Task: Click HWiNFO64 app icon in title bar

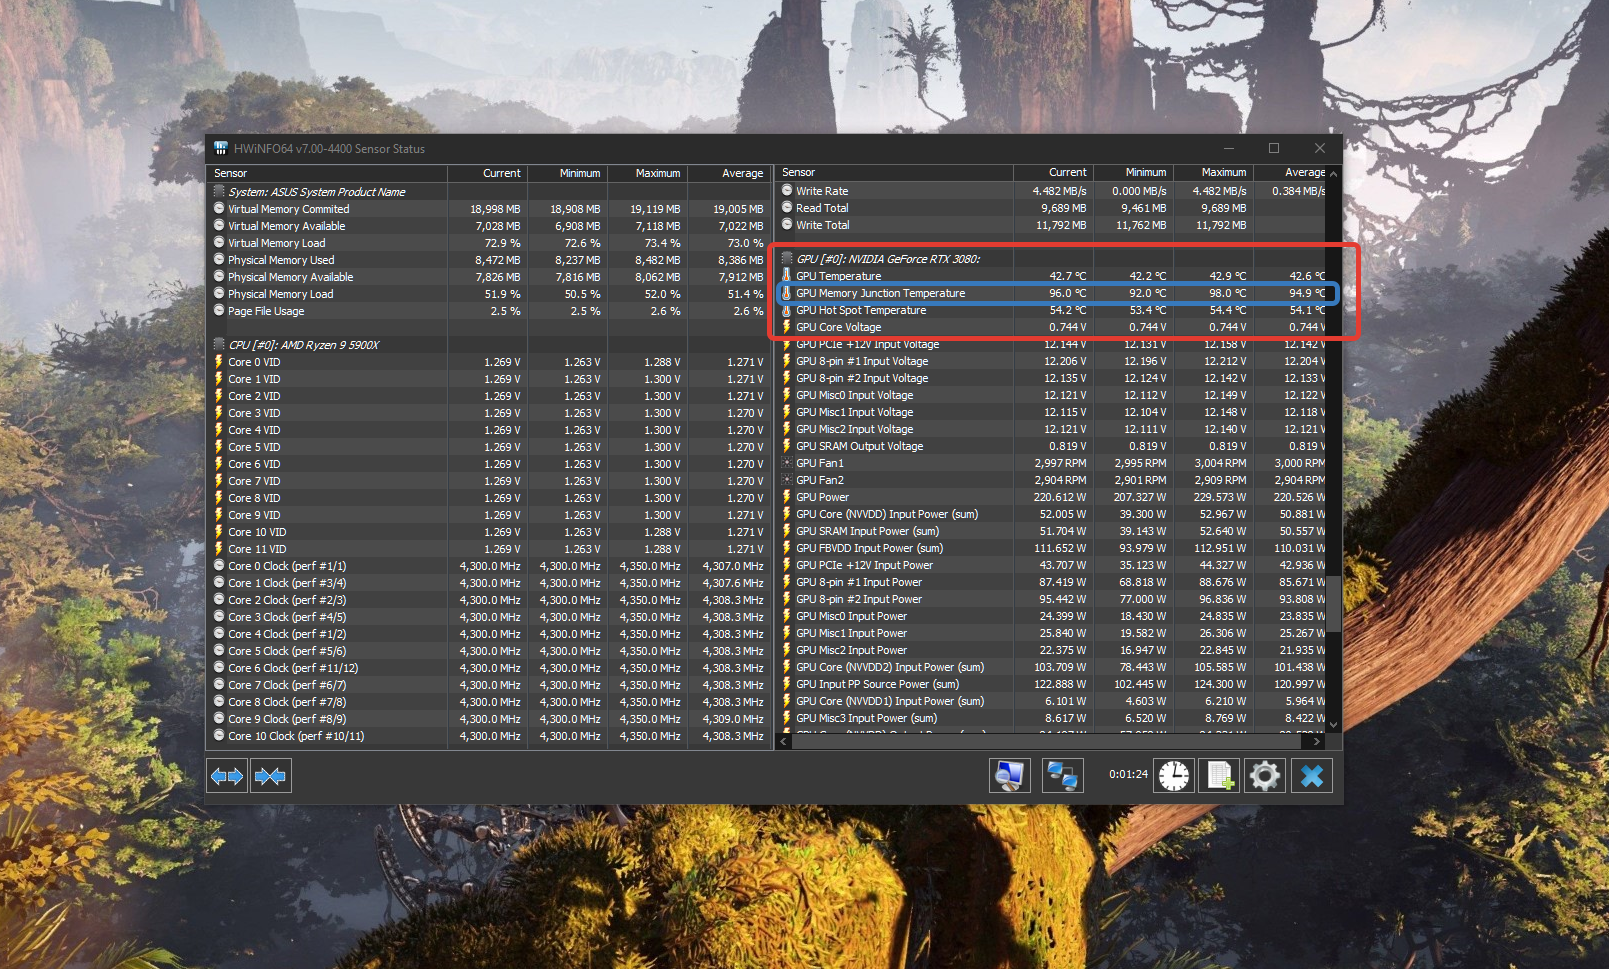Action: [221, 148]
